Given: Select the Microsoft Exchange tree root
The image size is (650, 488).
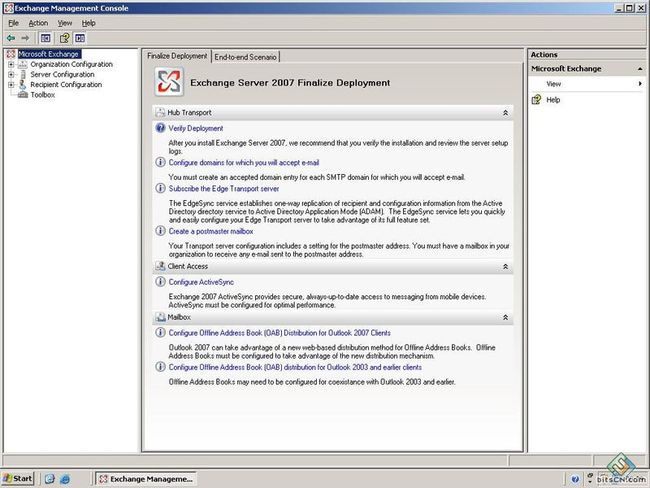Looking at the screenshot, I should pyautogui.click(x=49, y=54).
